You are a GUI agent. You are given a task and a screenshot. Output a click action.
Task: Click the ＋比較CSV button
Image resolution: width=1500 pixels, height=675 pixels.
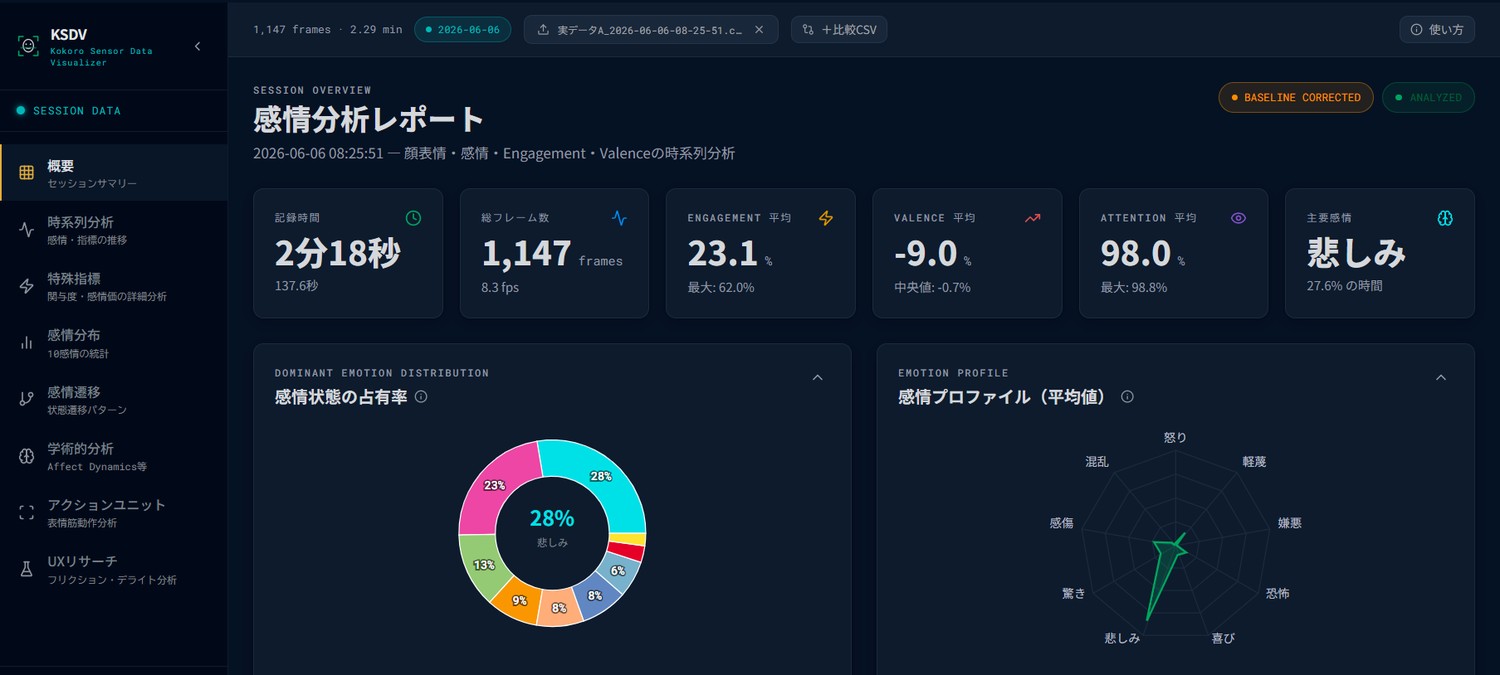pyautogui.click(x=839, y=29)
